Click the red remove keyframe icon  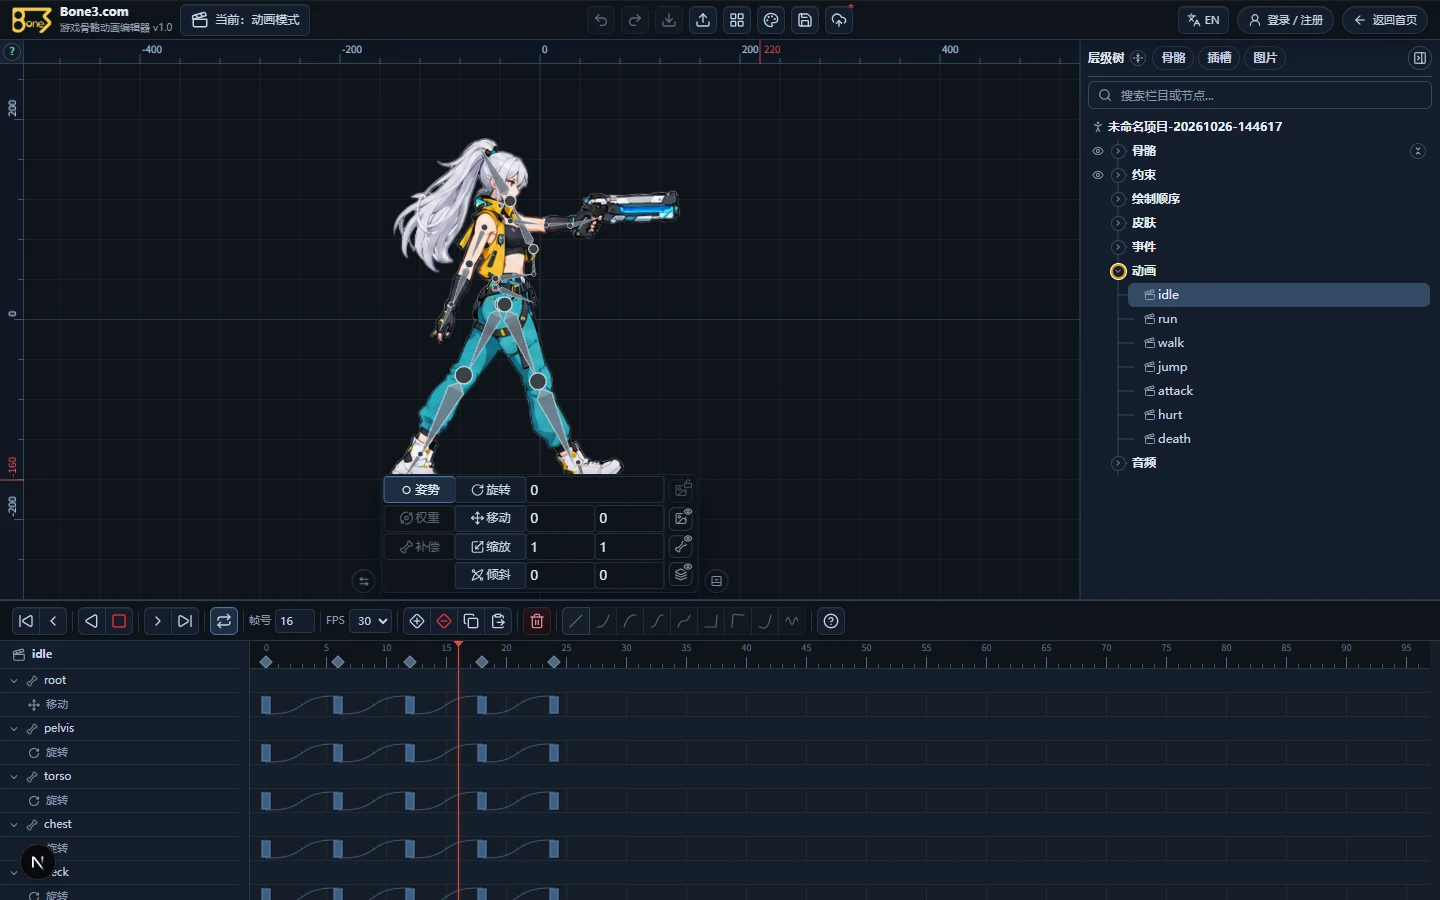click(x=444, y=621)
